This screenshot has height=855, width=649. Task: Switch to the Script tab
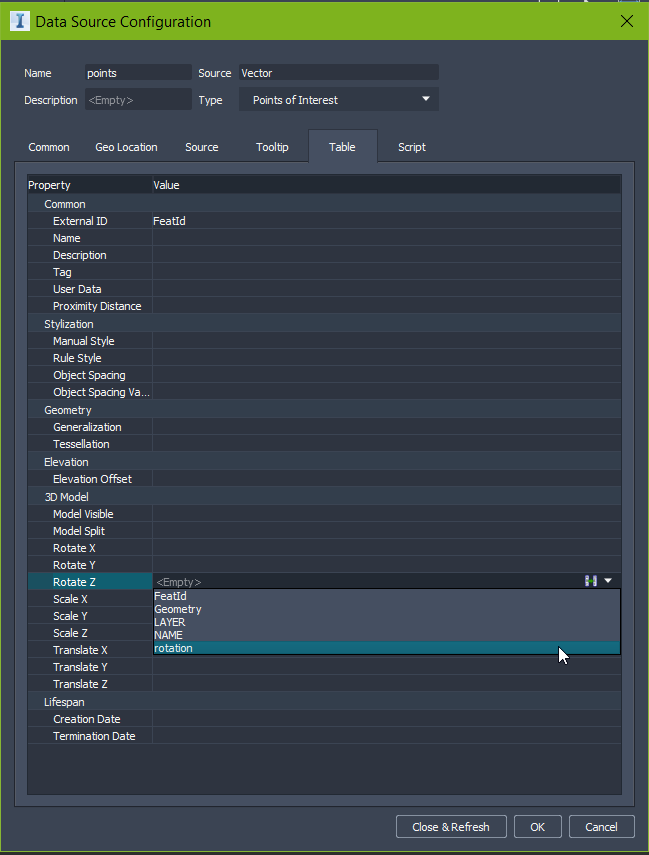click(x=411, y=146)
